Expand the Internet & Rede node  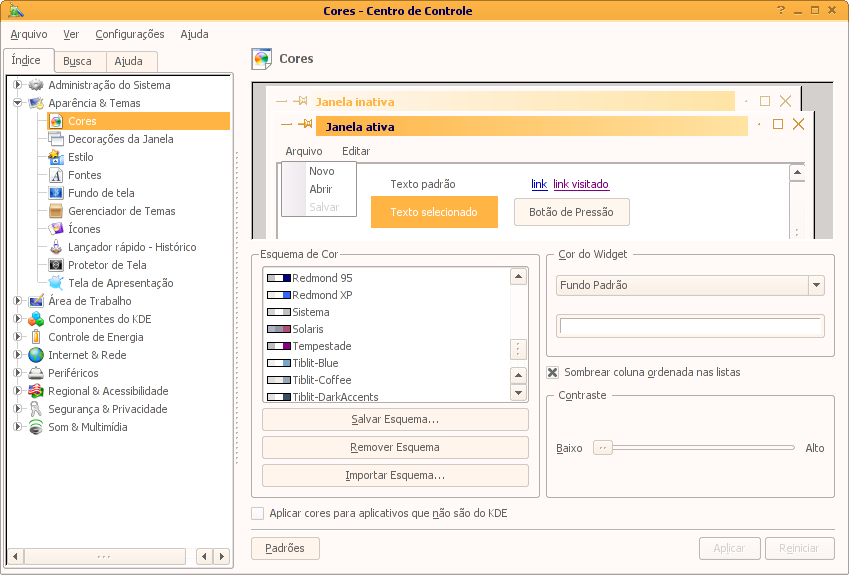[17, 355]
